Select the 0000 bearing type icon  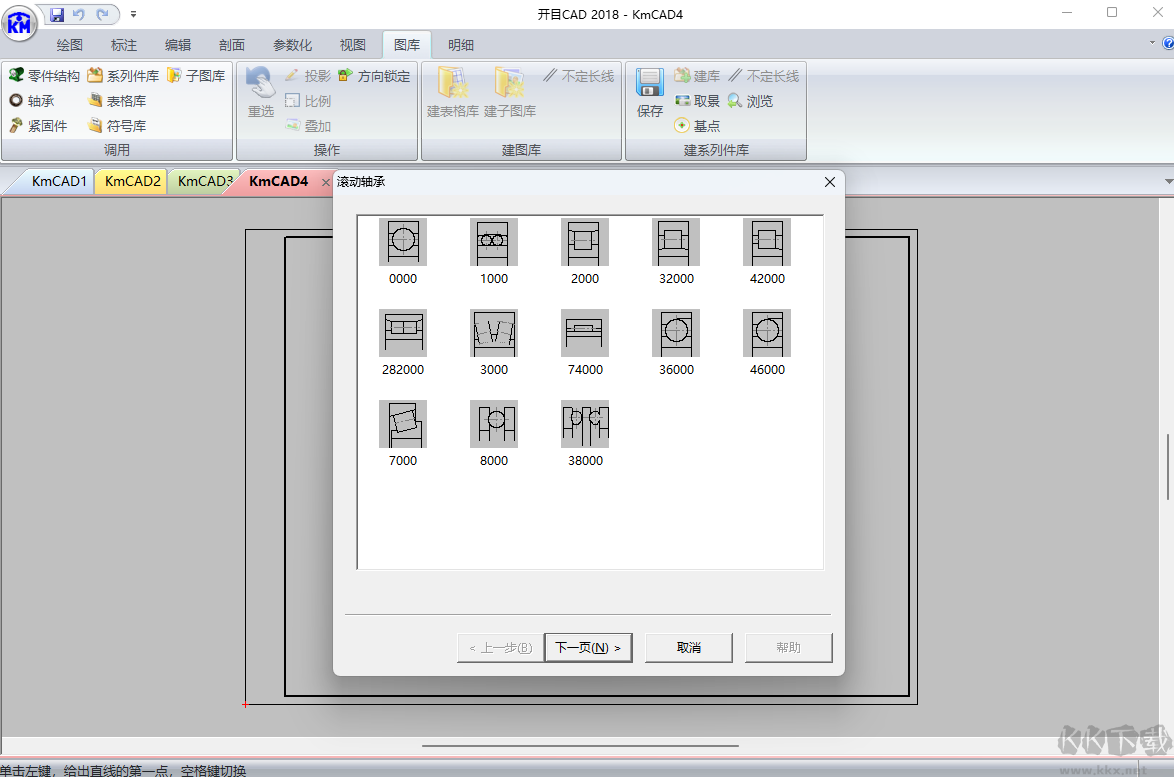pyautogui.click(x=403, y=242)
